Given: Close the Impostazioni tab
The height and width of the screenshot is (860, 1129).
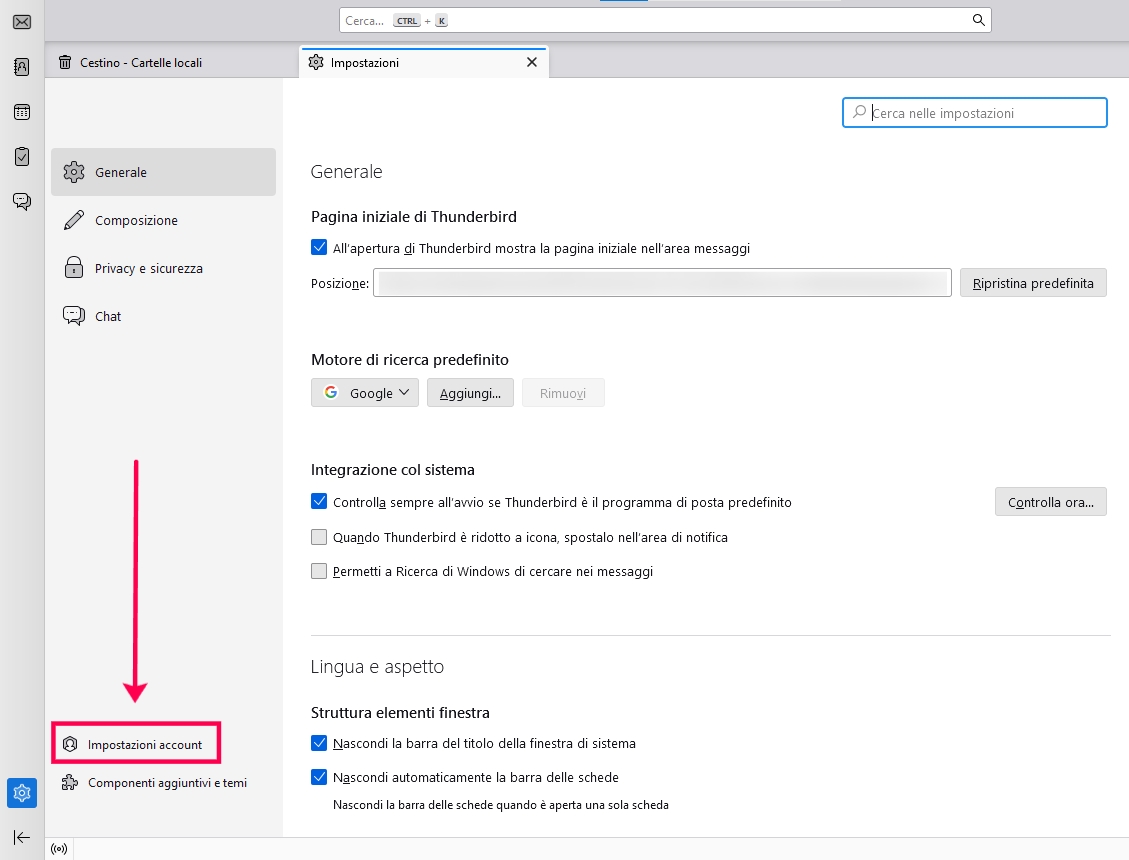Looking at the screenshot, I should click(x=532, y=63).
